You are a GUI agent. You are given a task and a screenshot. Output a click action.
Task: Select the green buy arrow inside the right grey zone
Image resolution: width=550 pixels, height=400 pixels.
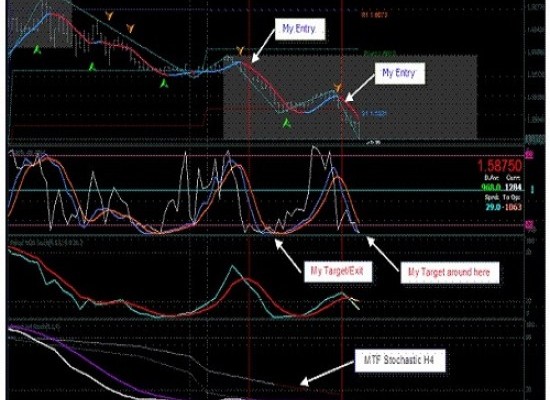click(287, 123)
